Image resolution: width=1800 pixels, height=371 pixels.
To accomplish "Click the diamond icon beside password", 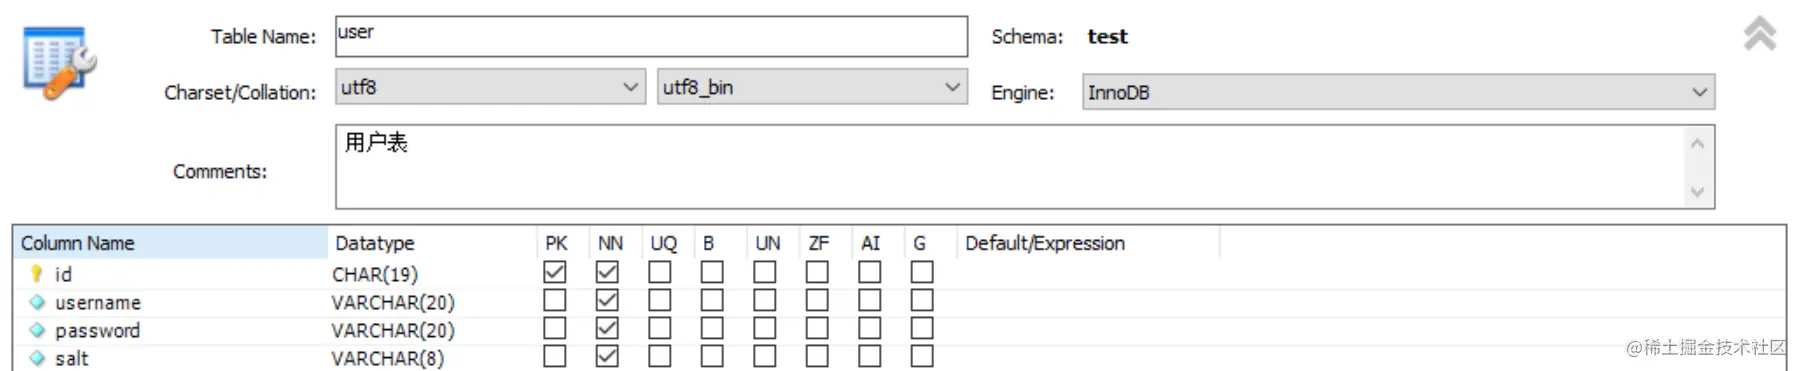I will 37,329.
